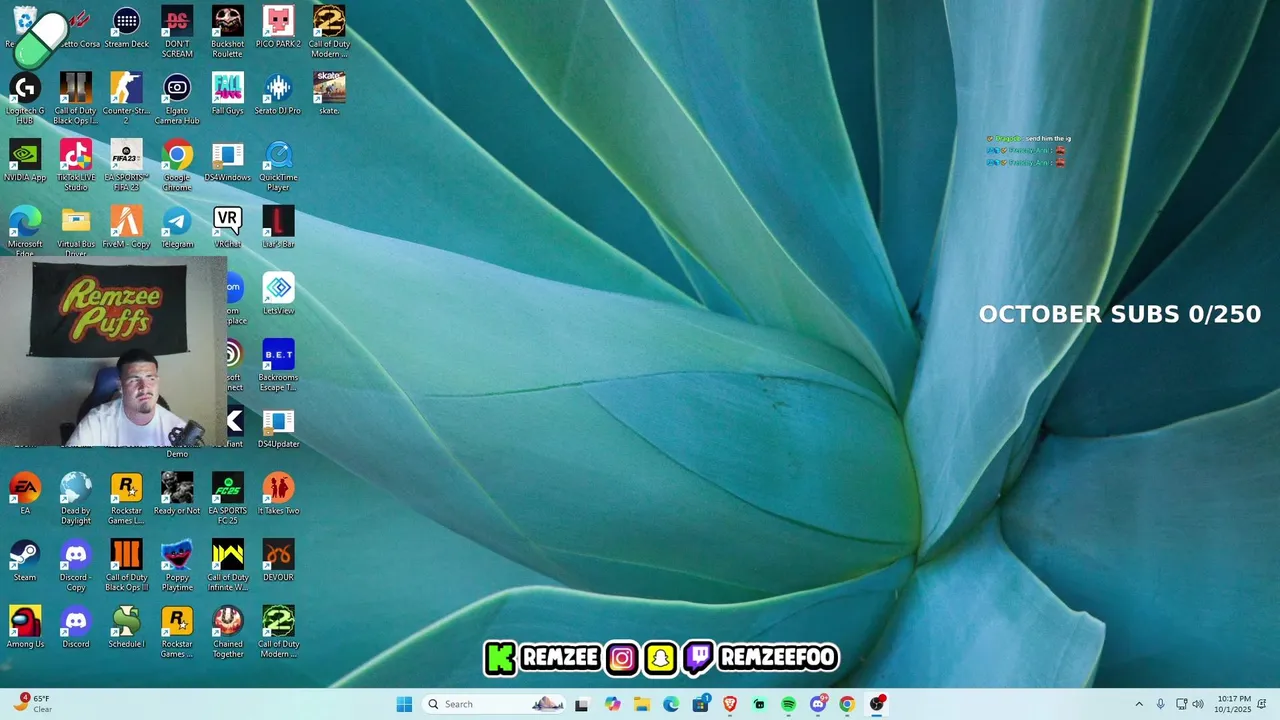Open the Chained Together shortcut
This screenshot has width=1280, height=720.
[x=227, y=632]
